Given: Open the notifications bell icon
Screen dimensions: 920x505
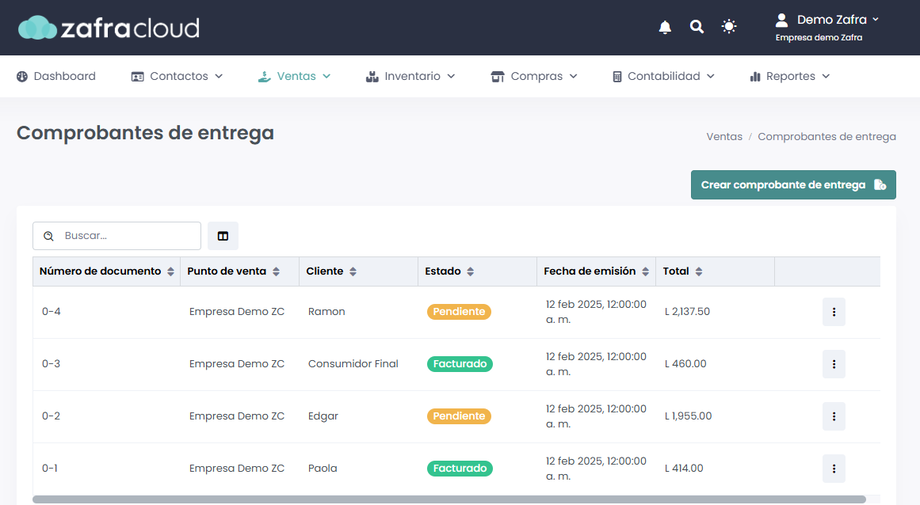Looking at the screenshot, I should pos(665,27).
